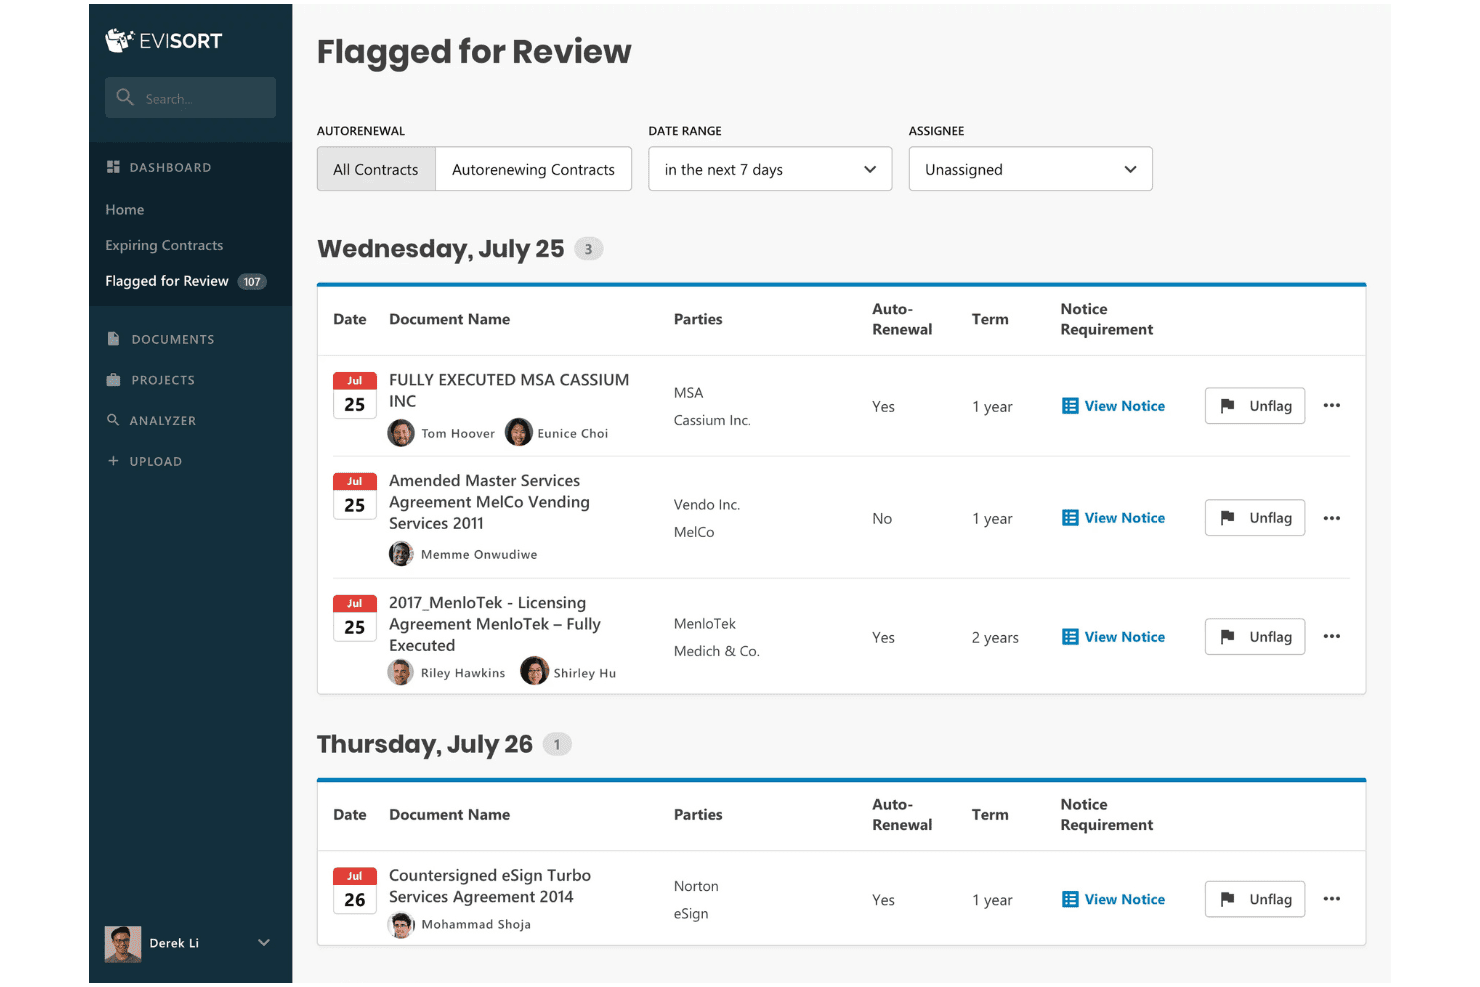Open Projects via its briefcase icon

coord(113,380)
